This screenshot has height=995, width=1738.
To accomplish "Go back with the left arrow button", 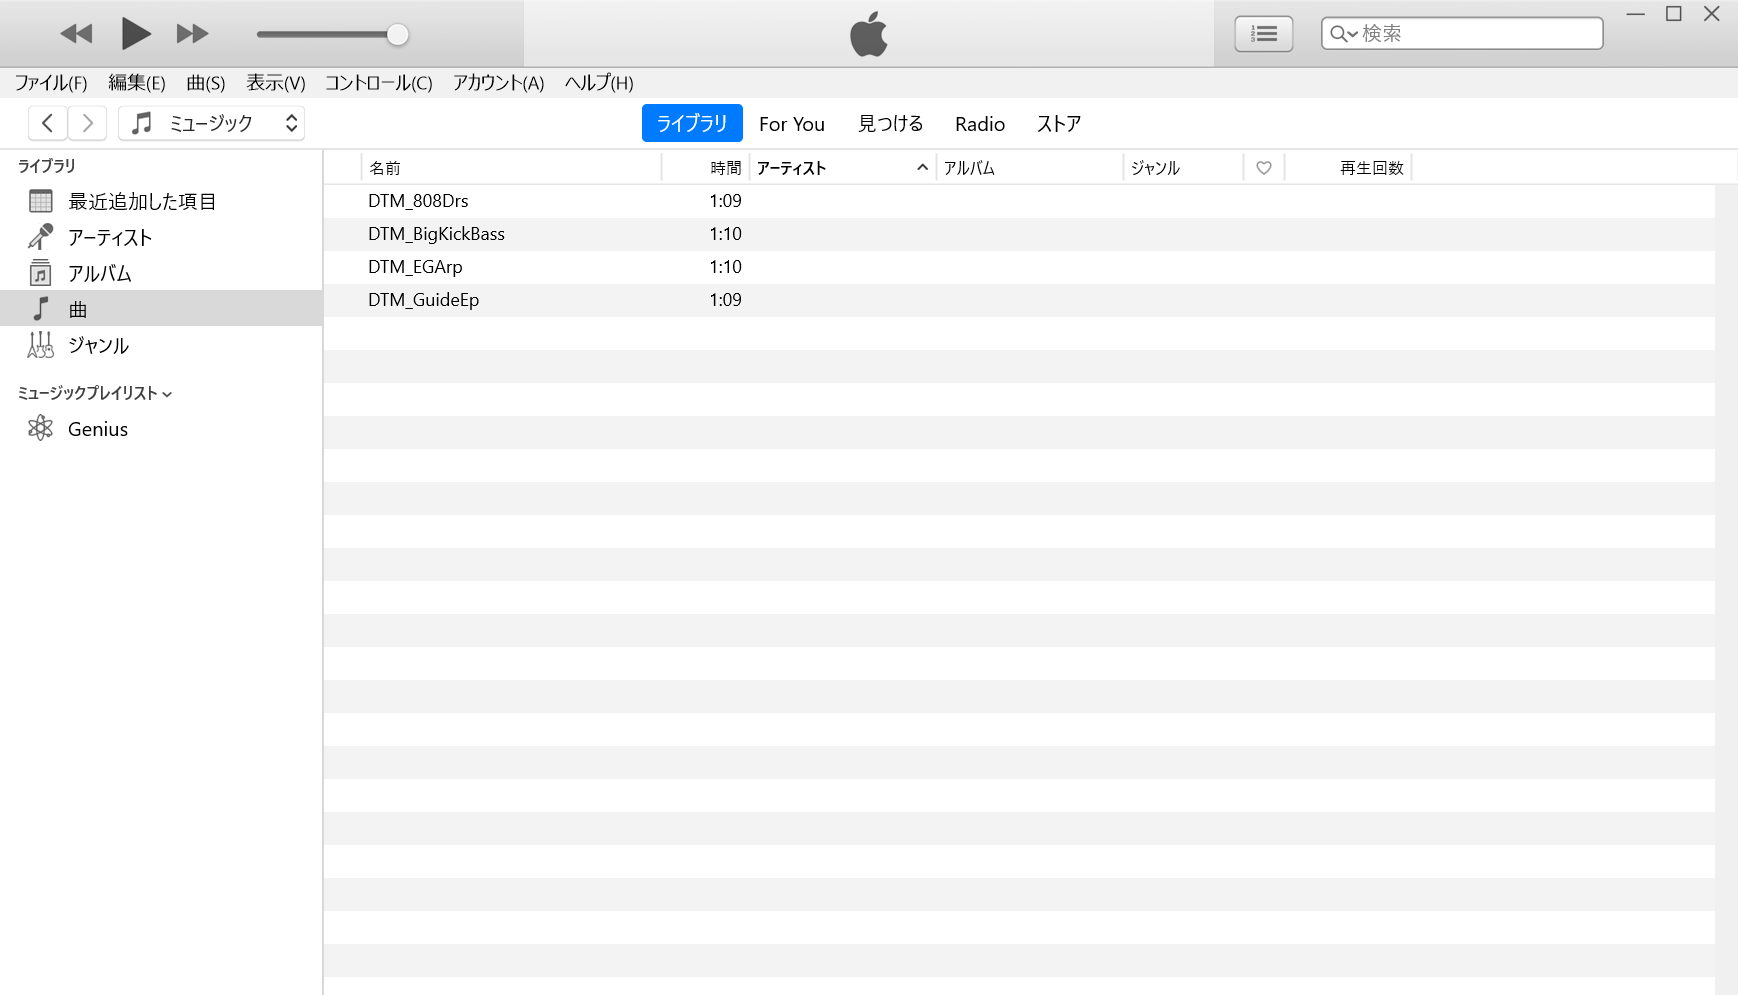I will pyautogui.click(x=48, y=123).
